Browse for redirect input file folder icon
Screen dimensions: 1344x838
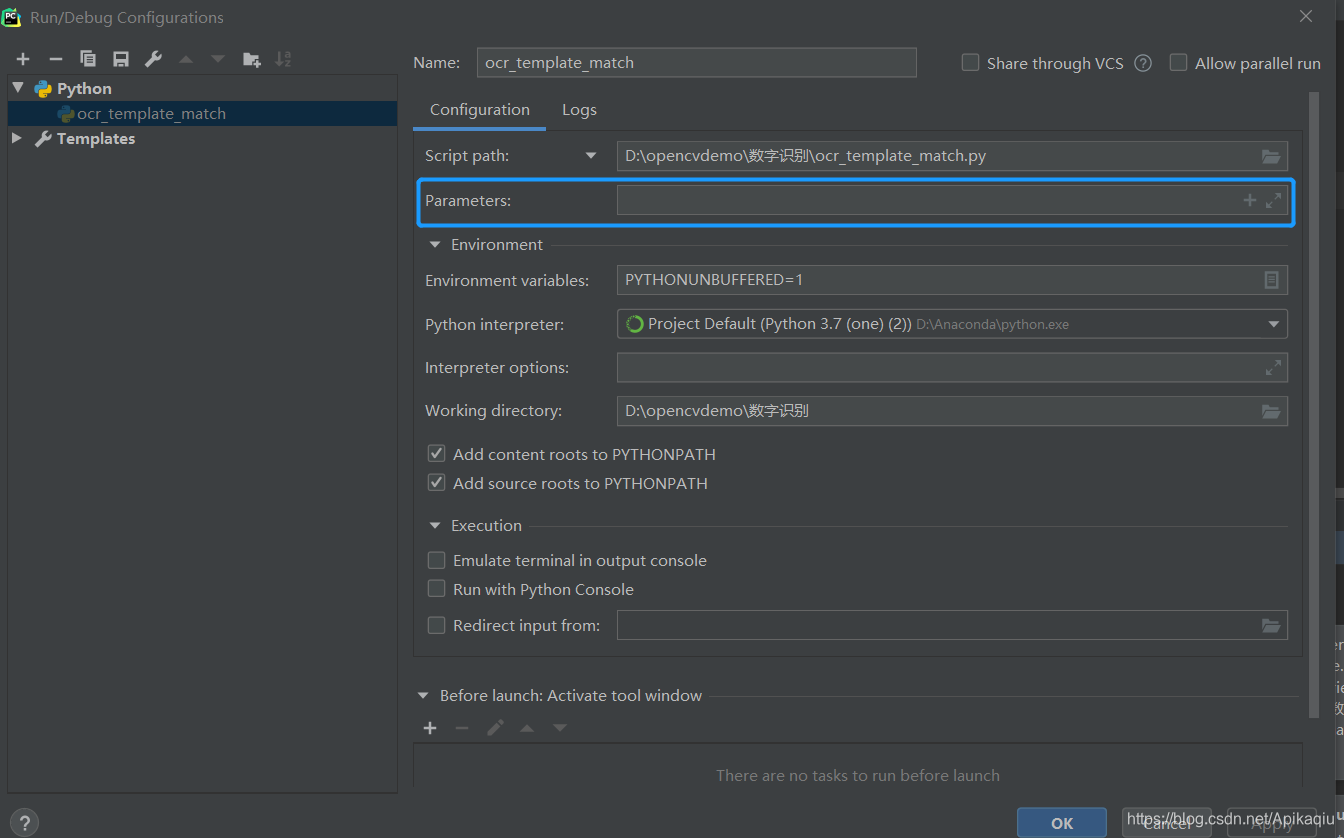click(1271, 626)
